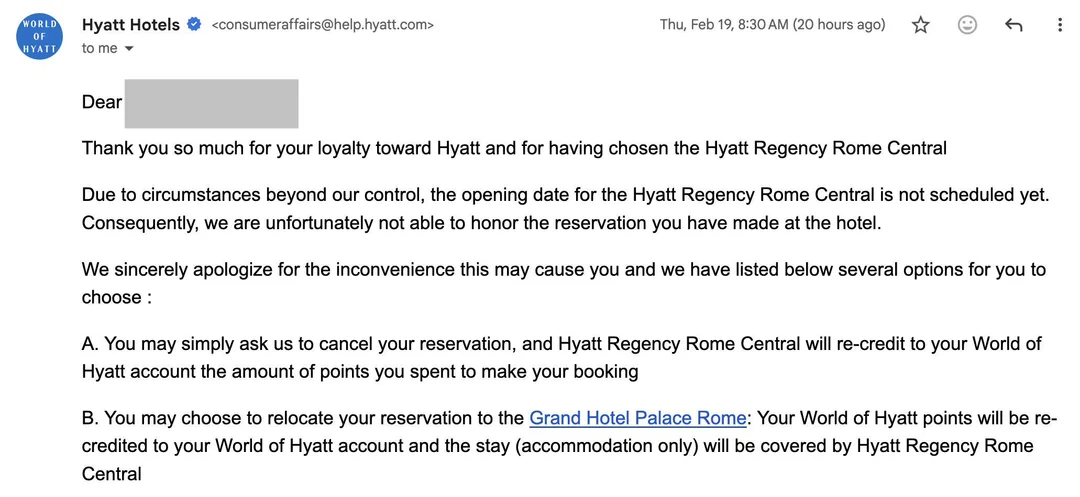Image resolution: width=1080 pixels, height=497 pixels.
Task: Star this Hyatt Hotels email
Action: pos(921,26)
